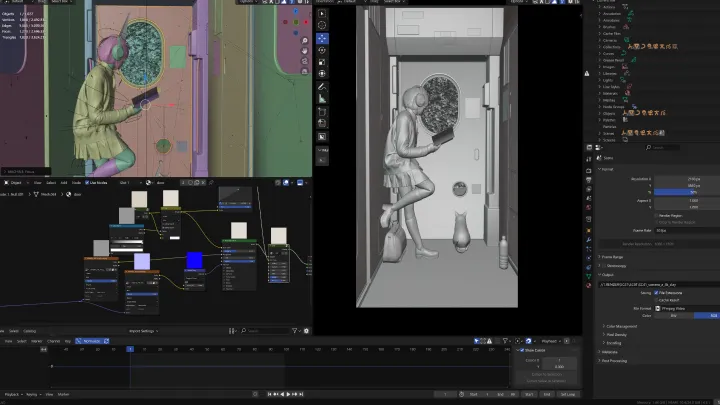The height and width of the screenshot is (405, 720).
Task: Open the Tool properties tab
Action: click(589, 159)
